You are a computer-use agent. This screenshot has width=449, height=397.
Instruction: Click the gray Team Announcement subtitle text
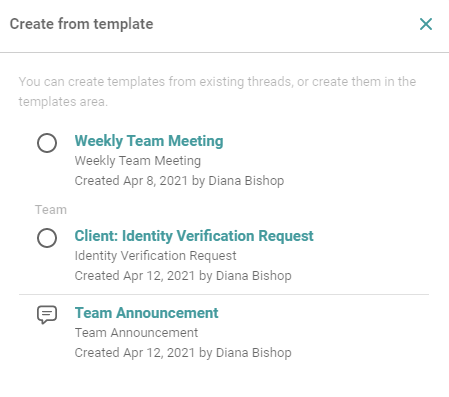(136, 333)
